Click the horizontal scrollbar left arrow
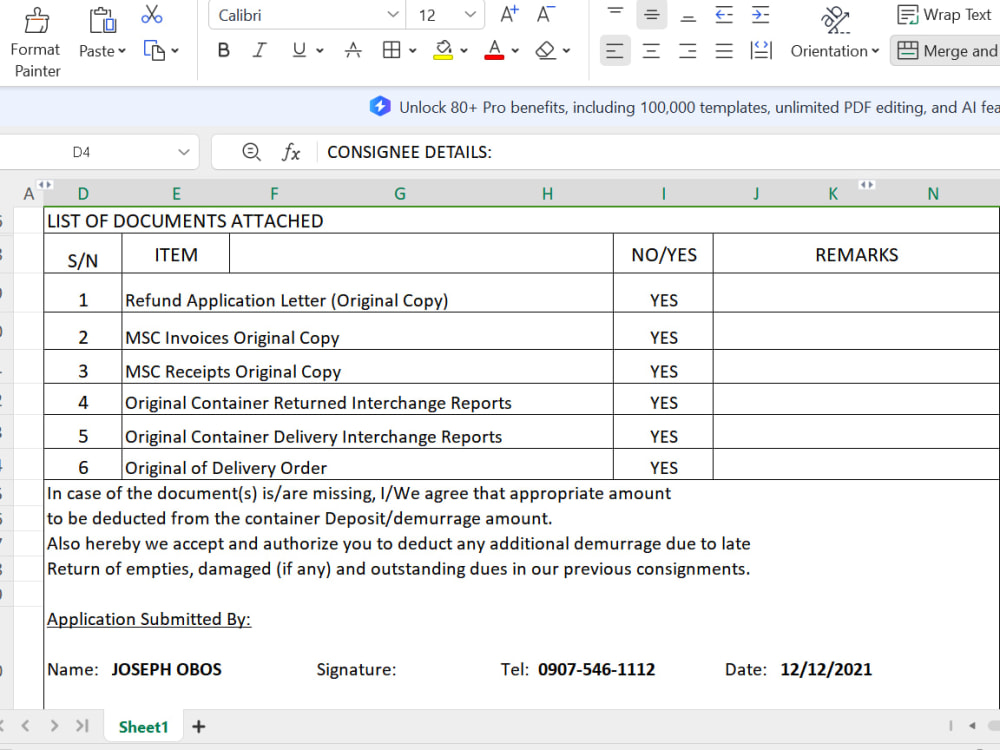The image size is (1000, 750). (x=972, y=726)
